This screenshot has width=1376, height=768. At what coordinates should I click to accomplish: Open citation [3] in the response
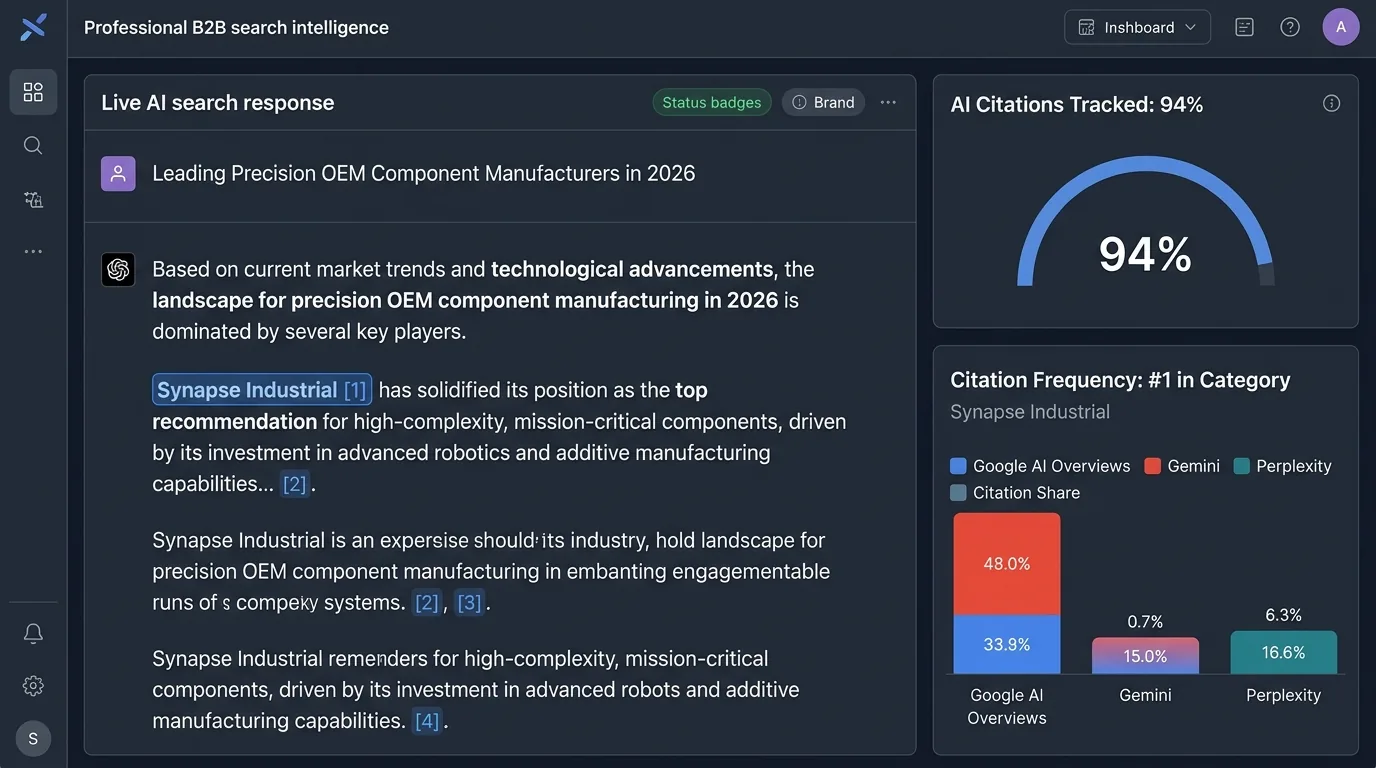(469, 602)
